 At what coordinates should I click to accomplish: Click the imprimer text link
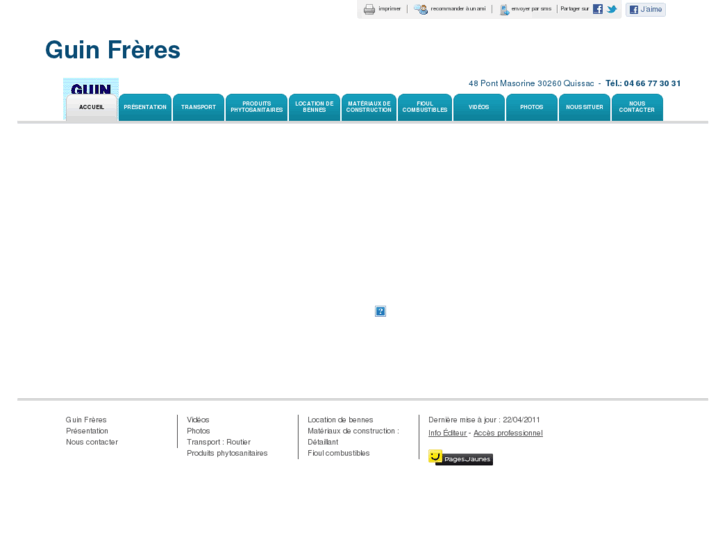point(389,9)
